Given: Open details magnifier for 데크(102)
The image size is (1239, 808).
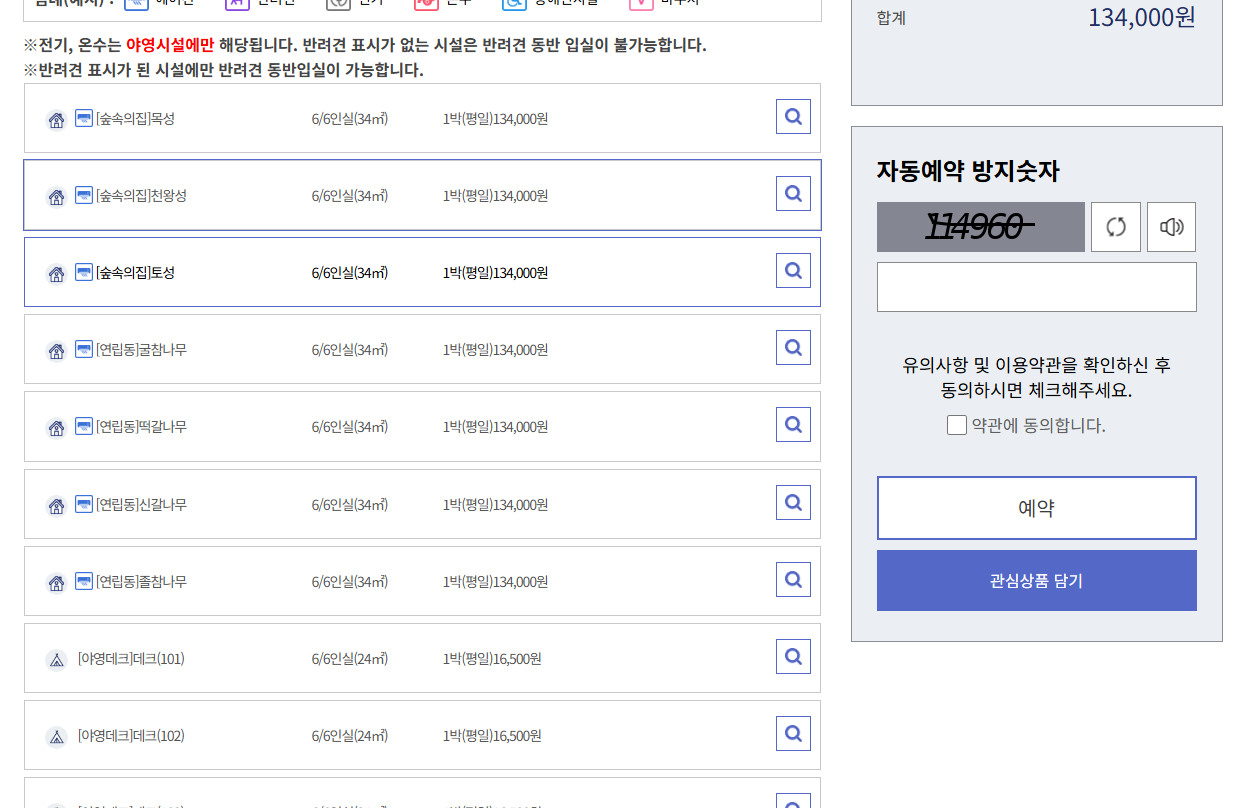Looking at the screenshot, I should coord(793,734).
